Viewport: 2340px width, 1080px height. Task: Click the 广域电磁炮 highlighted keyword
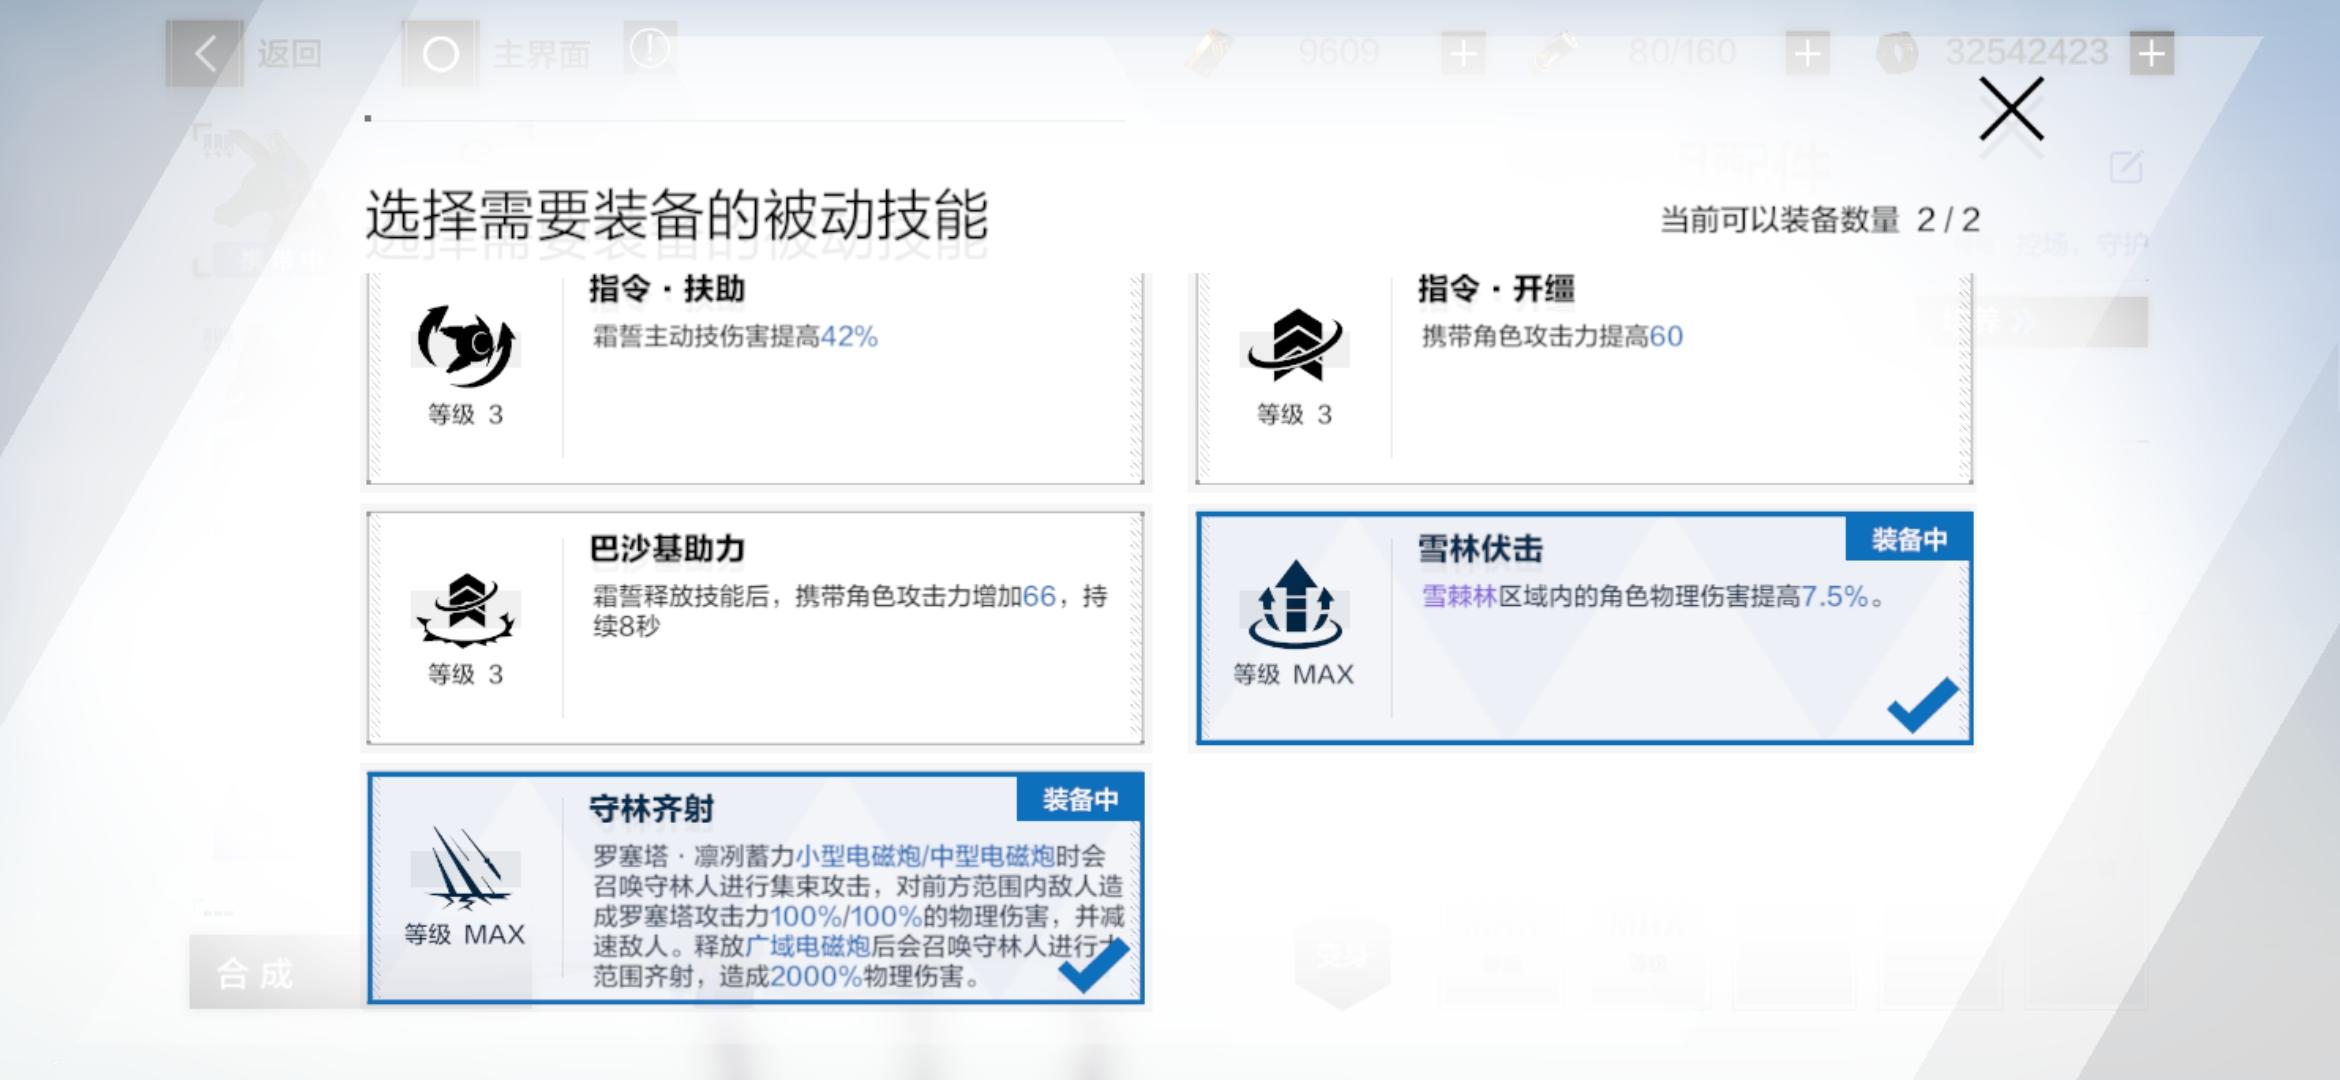pyautogui.click(x=808, y=946)
